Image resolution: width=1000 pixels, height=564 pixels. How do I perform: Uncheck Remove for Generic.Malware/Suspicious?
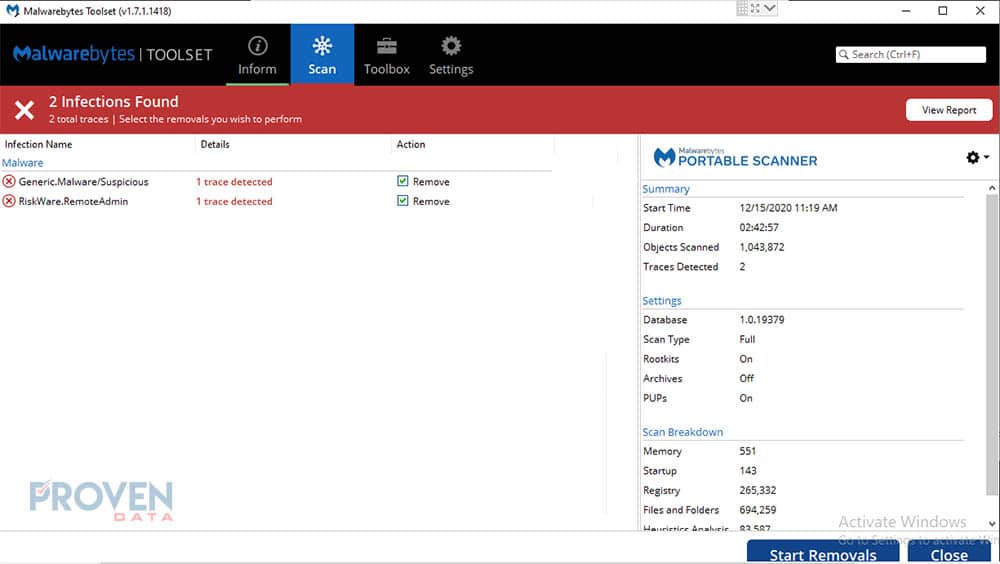coord(402,181)
